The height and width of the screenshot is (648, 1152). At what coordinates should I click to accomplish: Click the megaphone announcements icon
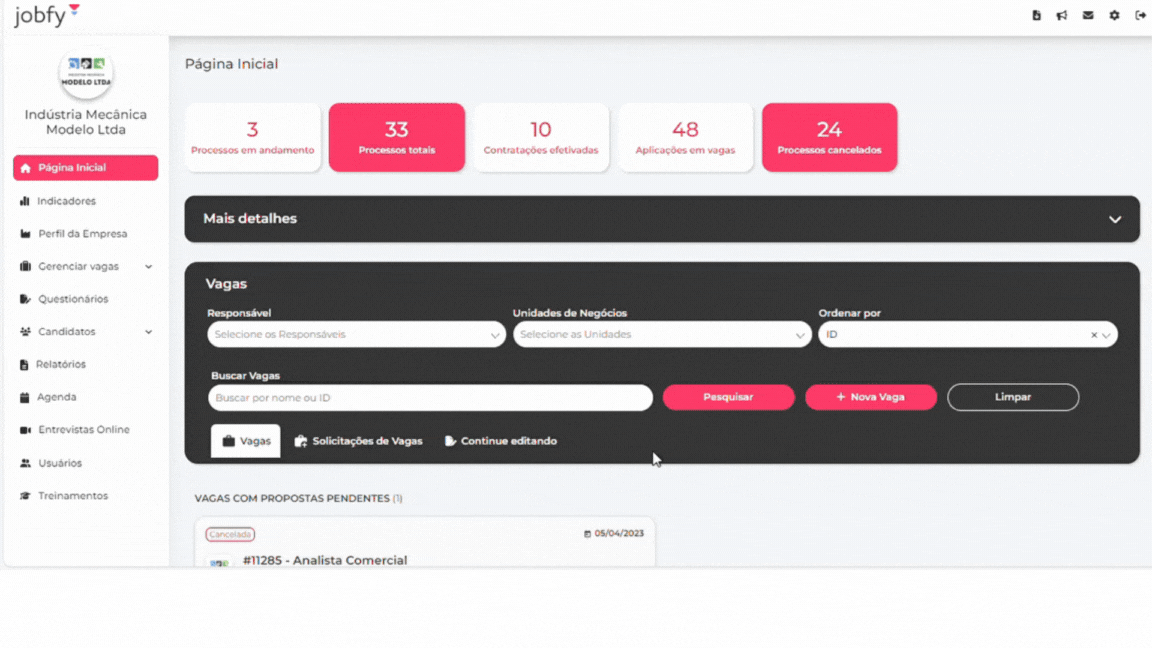tap(1062, 15)
